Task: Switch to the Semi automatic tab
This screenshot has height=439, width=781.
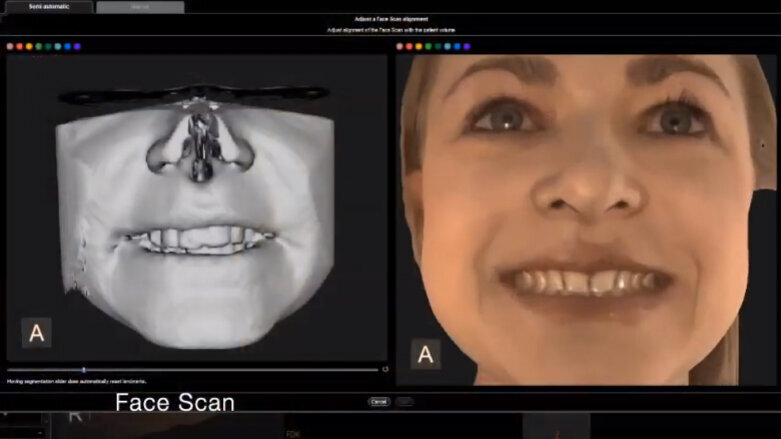Action: (48, 7)
